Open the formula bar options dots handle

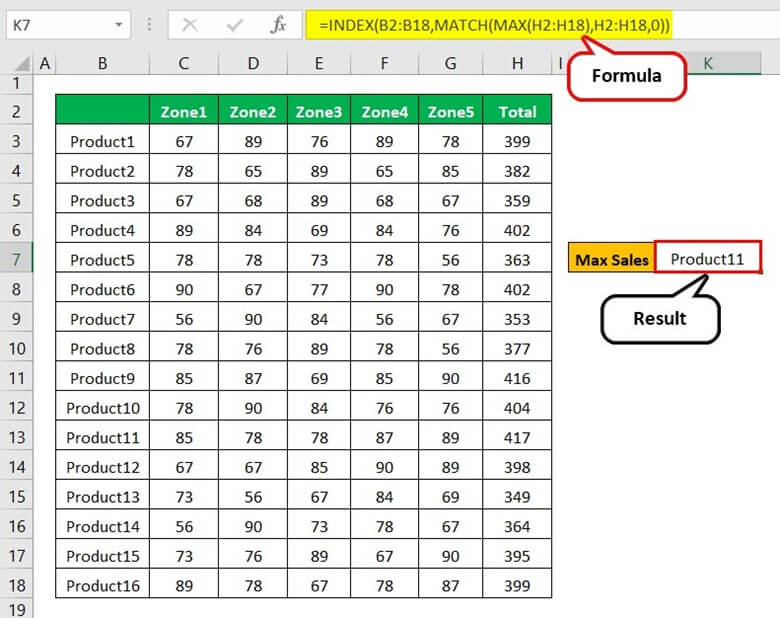coord(149,24)
